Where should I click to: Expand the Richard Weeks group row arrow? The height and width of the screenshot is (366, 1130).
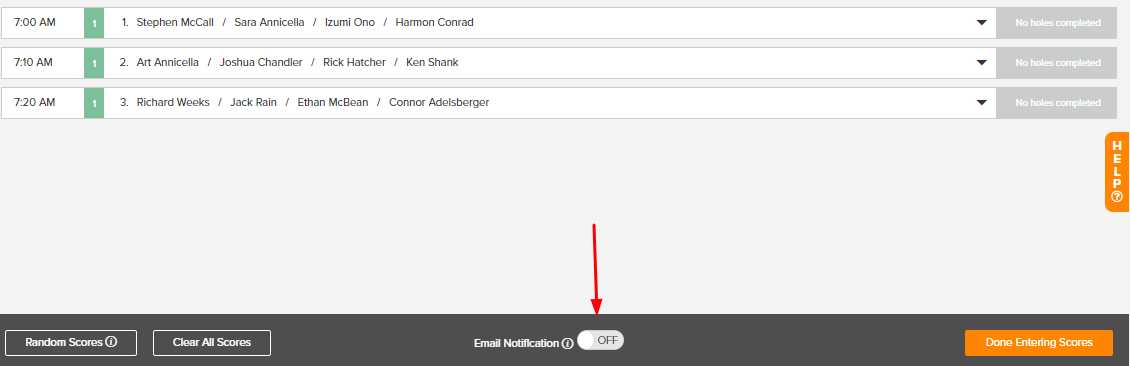[981, 103]
